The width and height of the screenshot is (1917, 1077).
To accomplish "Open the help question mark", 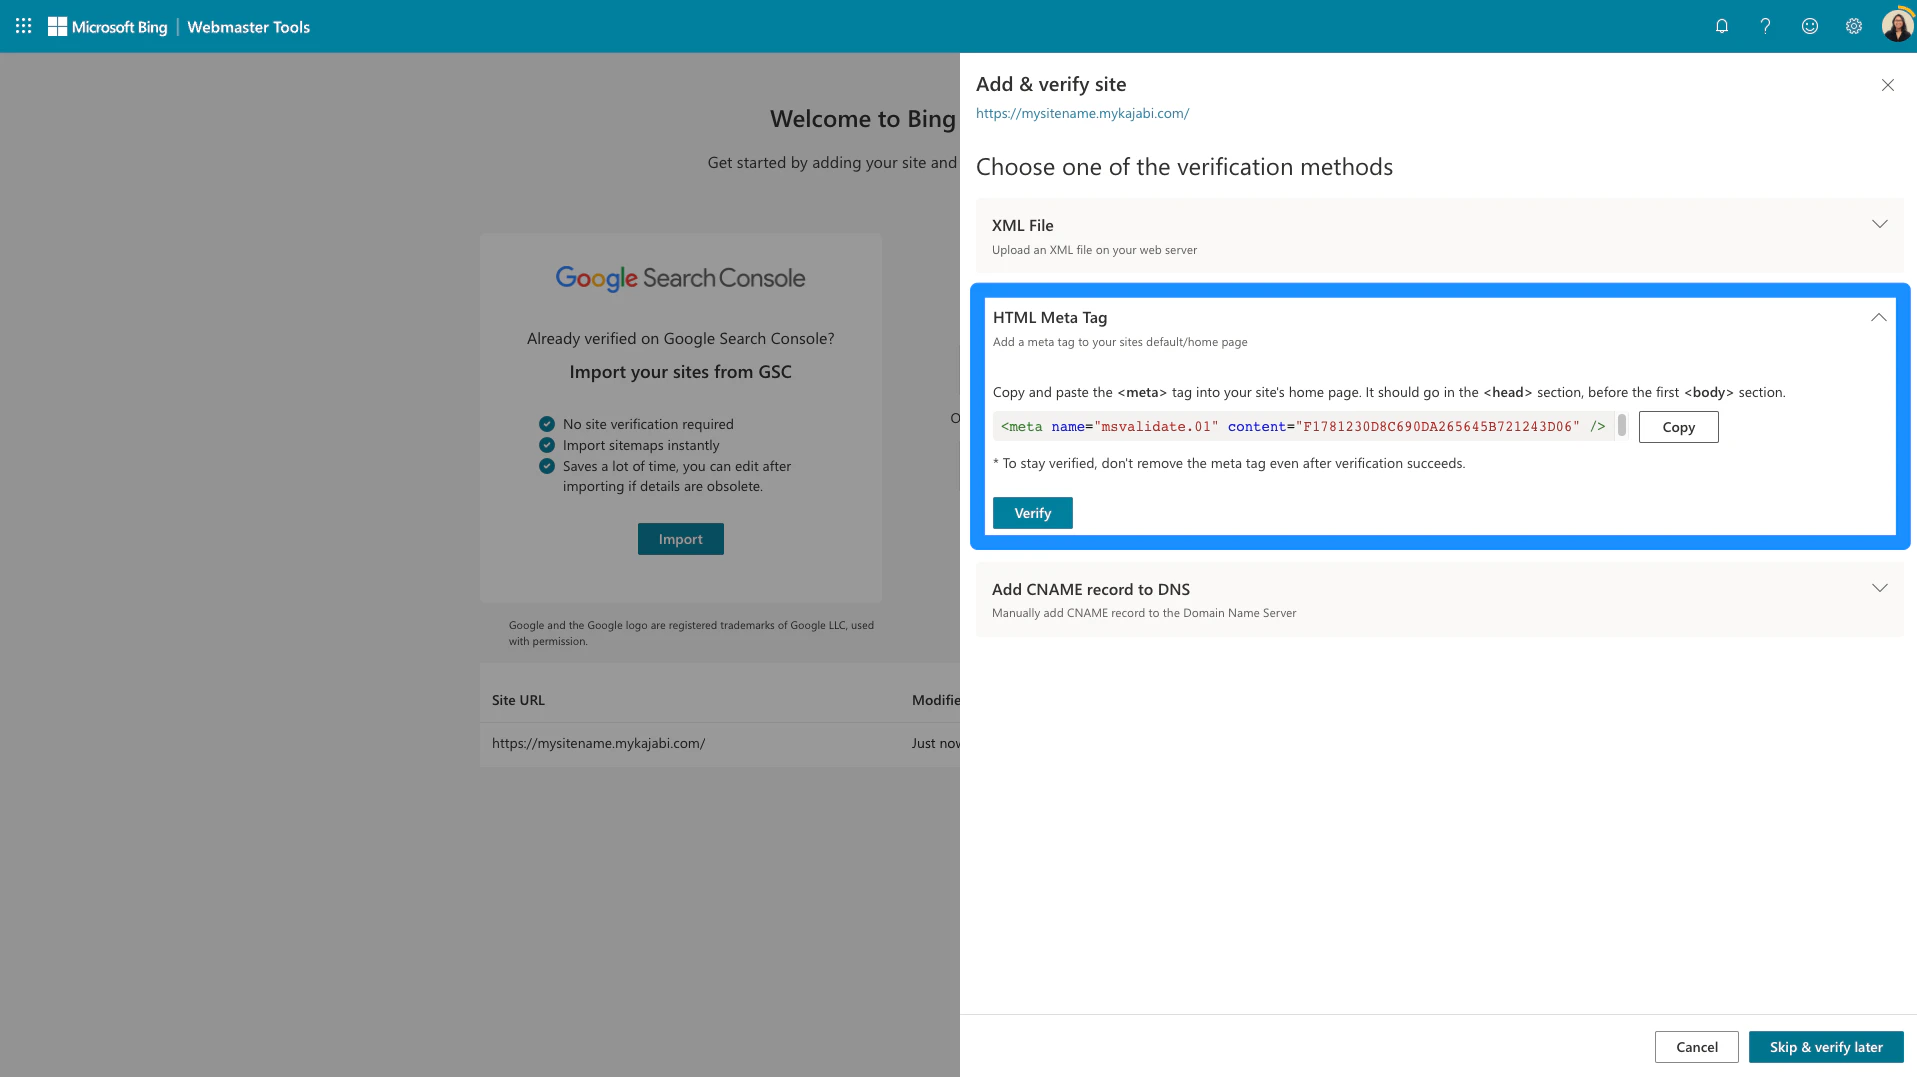I will (x=1765, y=26).
